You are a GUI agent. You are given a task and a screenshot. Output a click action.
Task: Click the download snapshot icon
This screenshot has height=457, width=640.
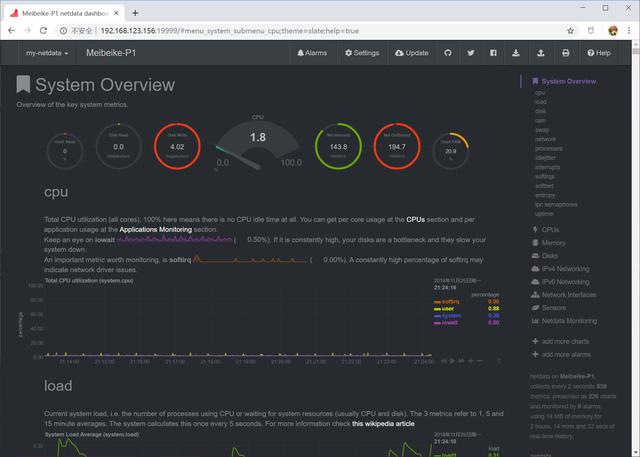pyautogui.click(x=516, y=53)
